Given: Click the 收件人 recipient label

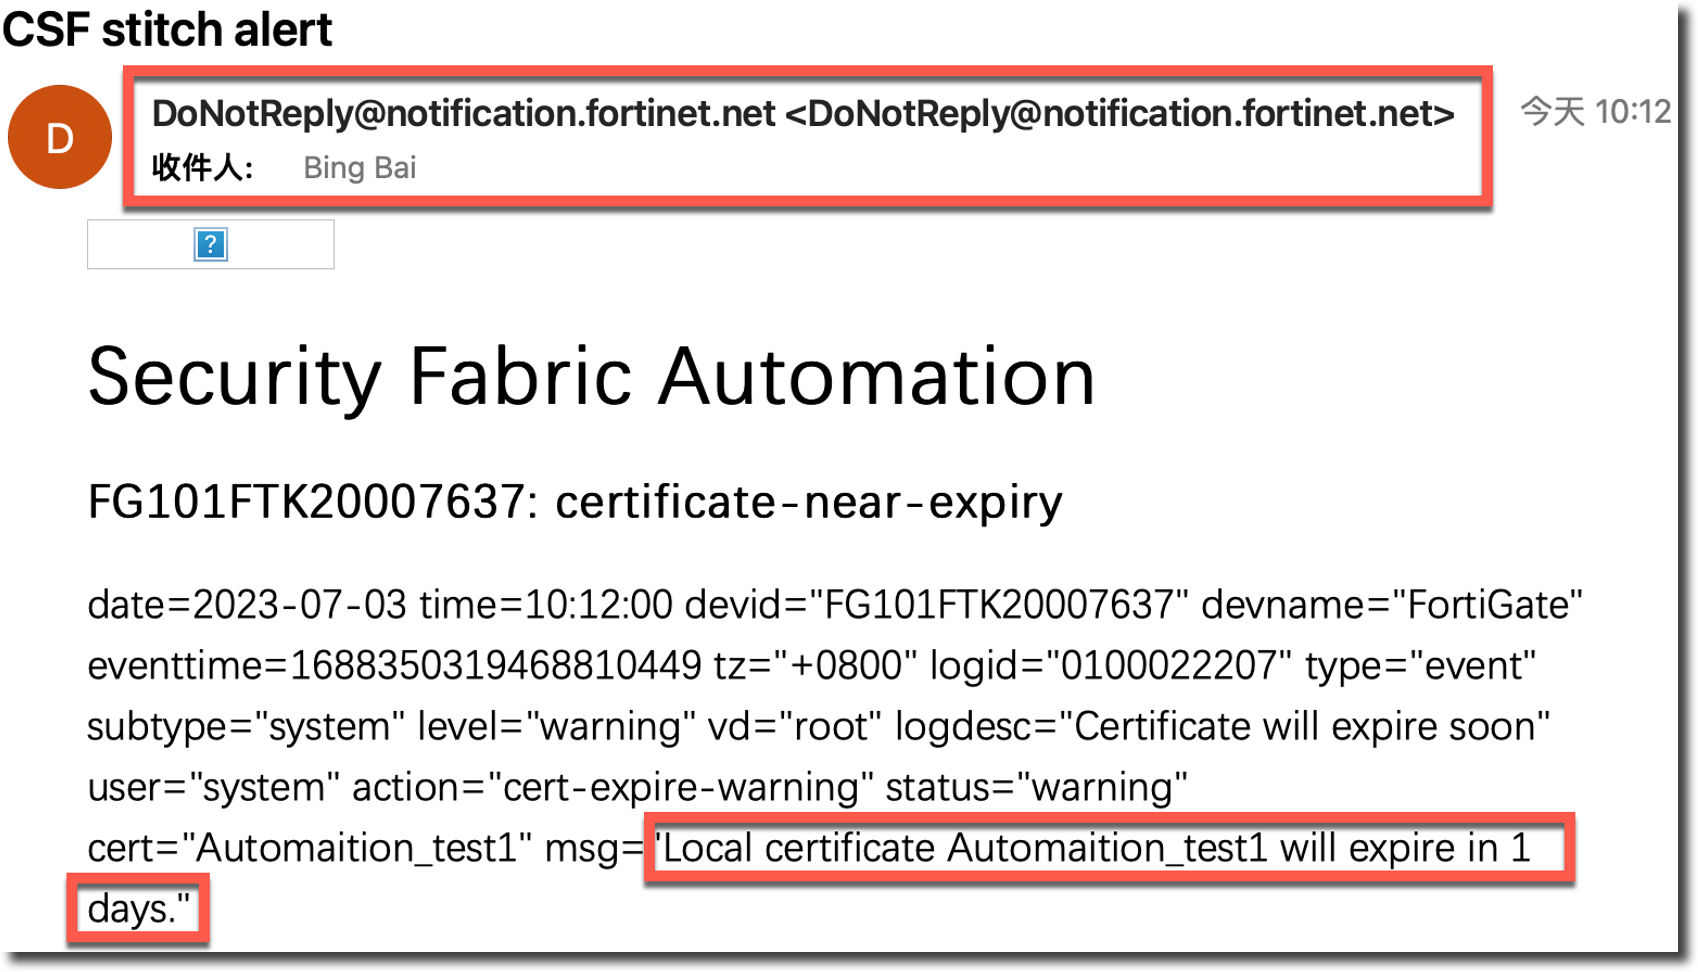Looking at the screenshot, I should pyautogui.click(x=202, y=168).
